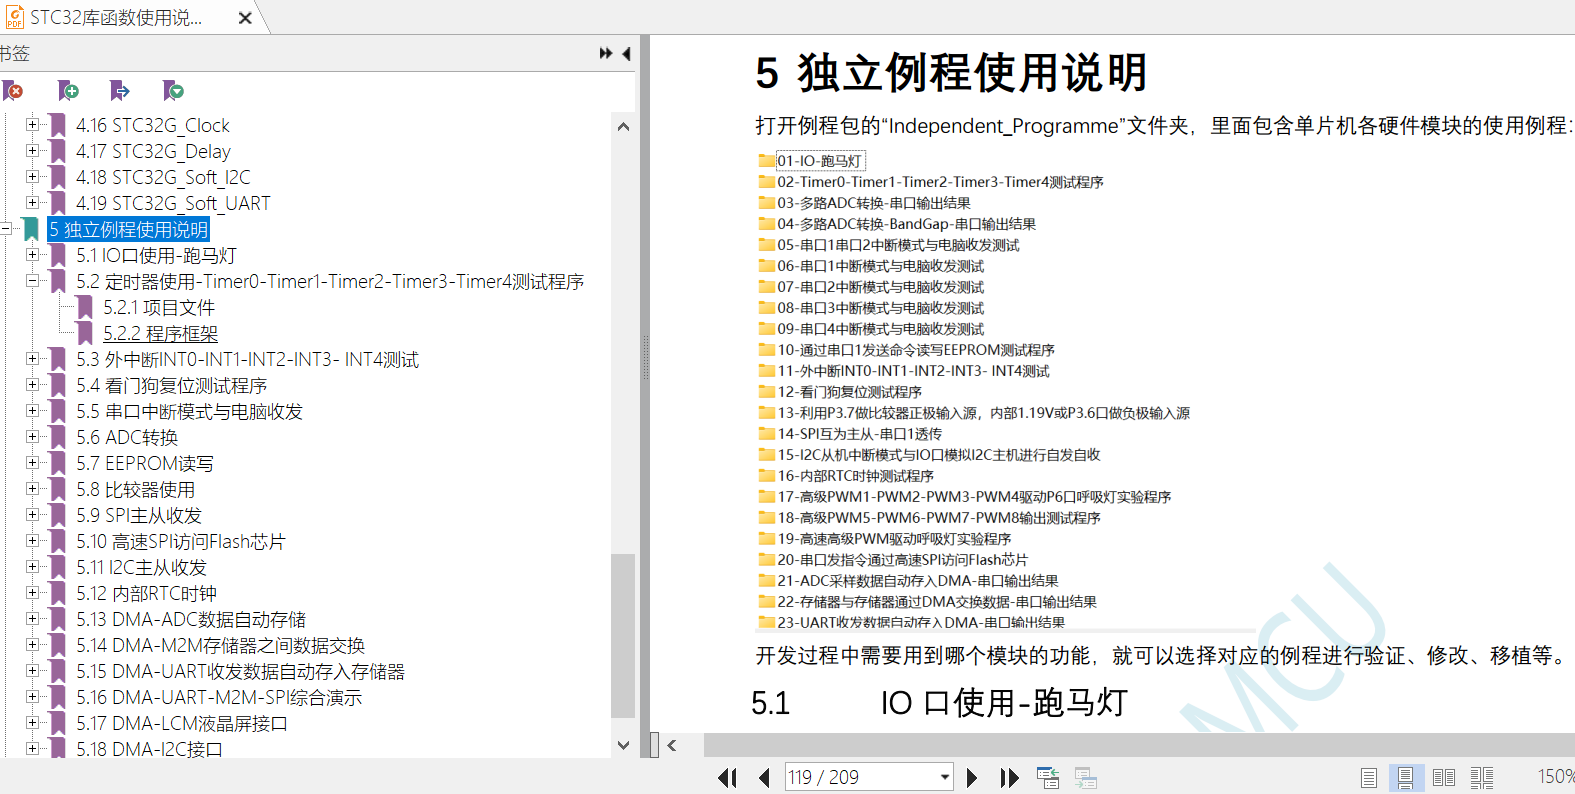Click the next view navigation icon

(x=1086, y=777)
